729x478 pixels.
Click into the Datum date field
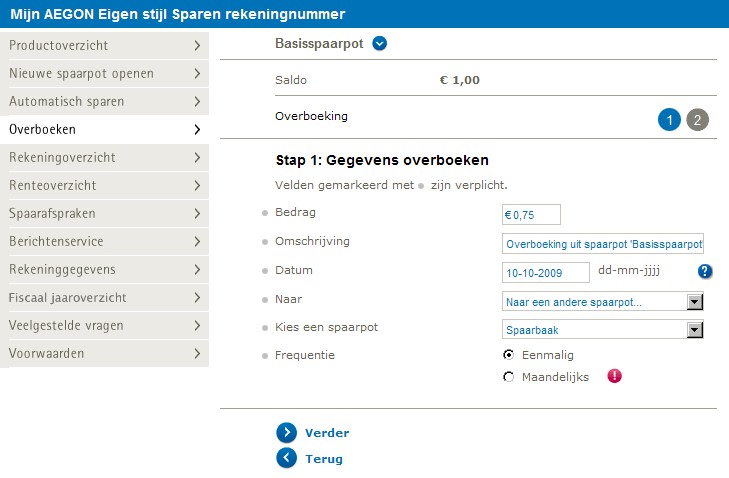coord(546,273)
